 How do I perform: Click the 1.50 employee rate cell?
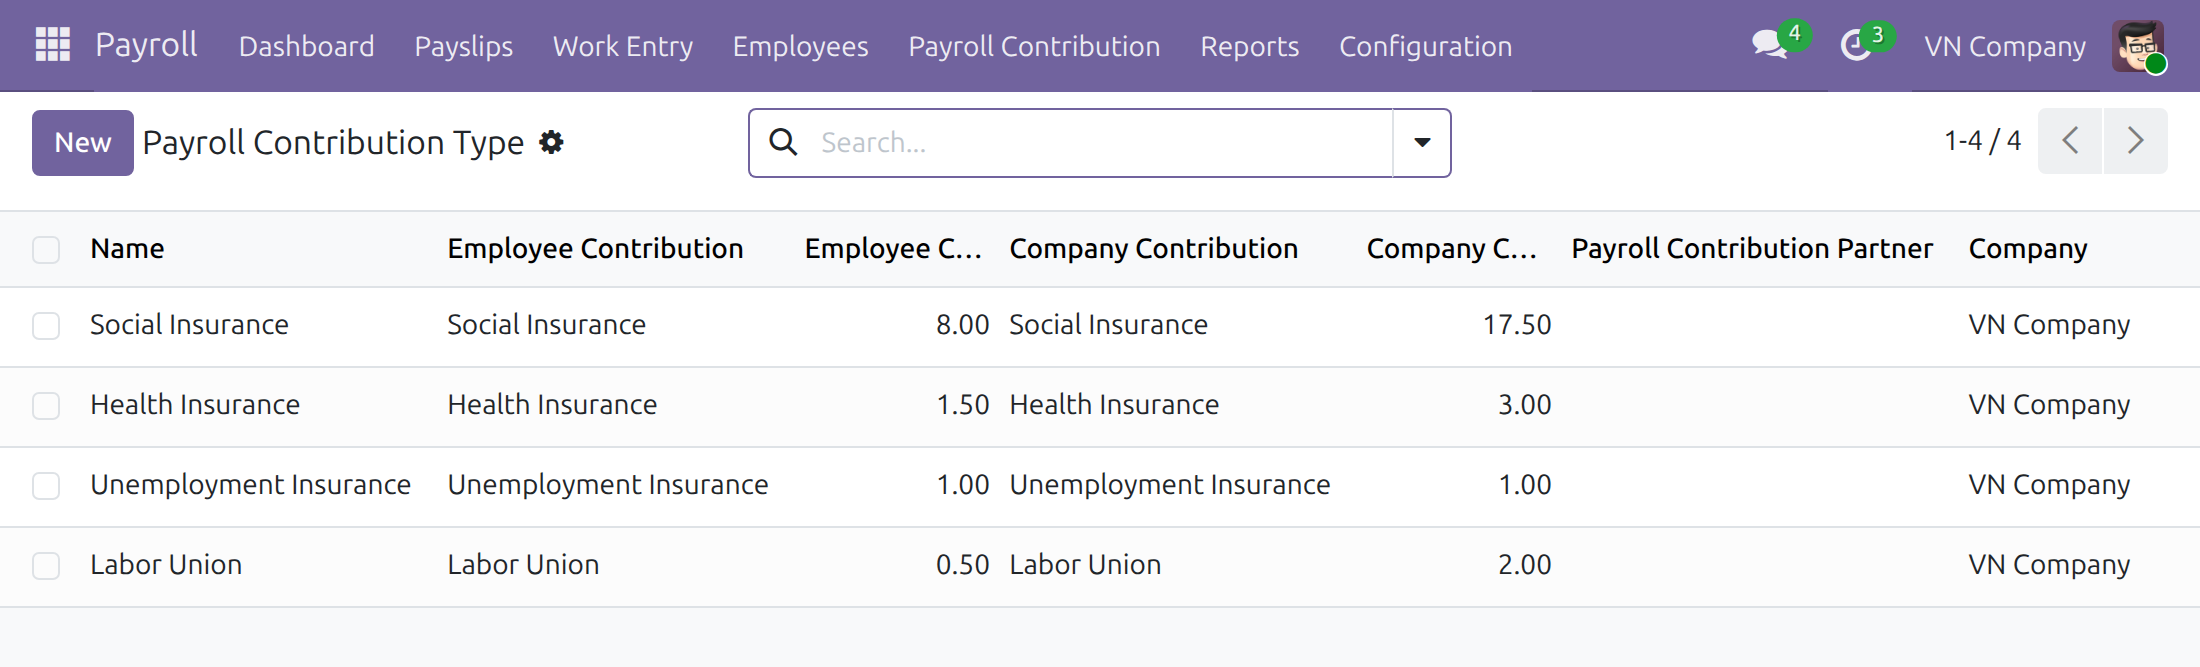(962, 405)
